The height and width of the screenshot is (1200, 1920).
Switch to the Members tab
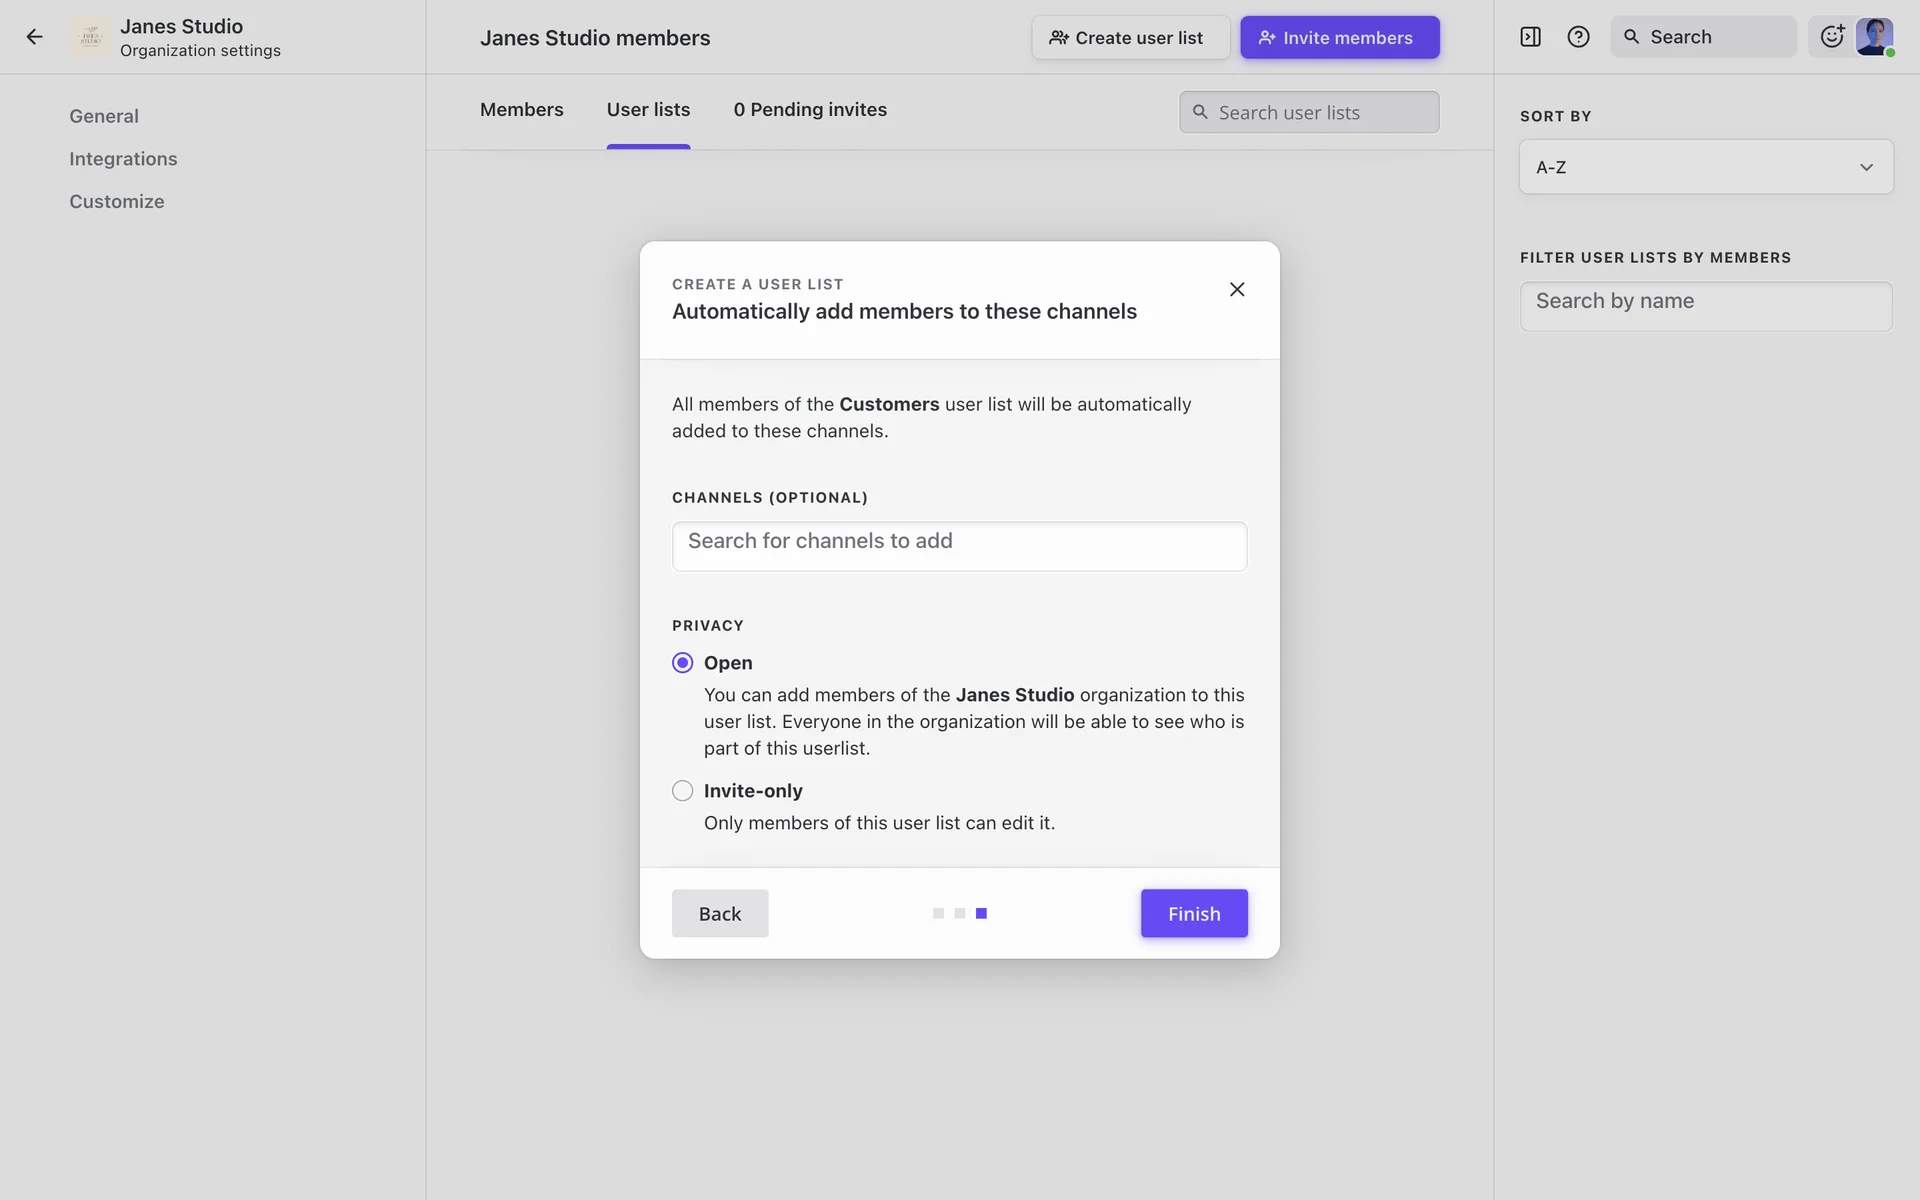(x=521, y=110)
